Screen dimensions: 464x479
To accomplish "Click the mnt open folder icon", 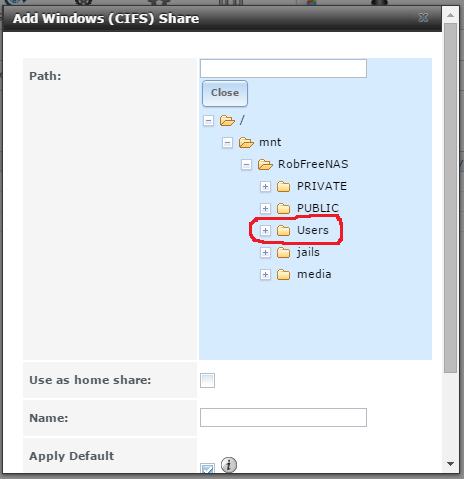I will [246, 142].
